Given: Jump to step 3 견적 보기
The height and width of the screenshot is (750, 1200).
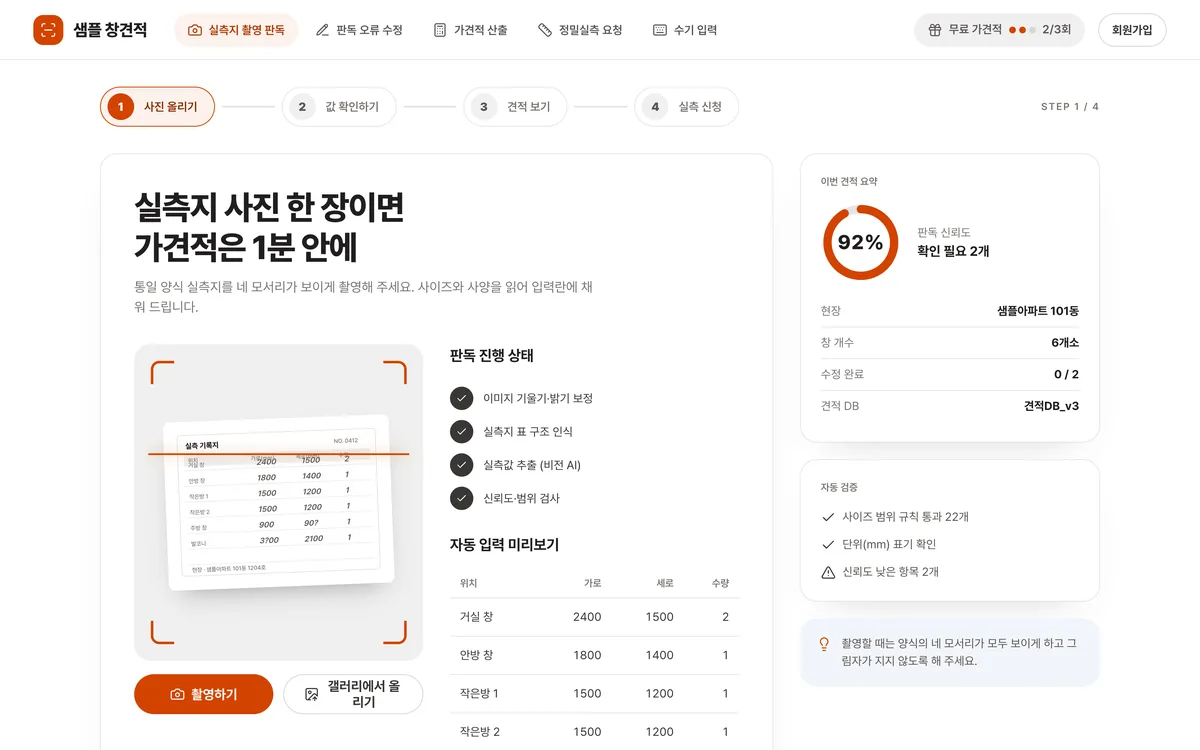Looking at the screenshot, I should click(x=515, y=106).
